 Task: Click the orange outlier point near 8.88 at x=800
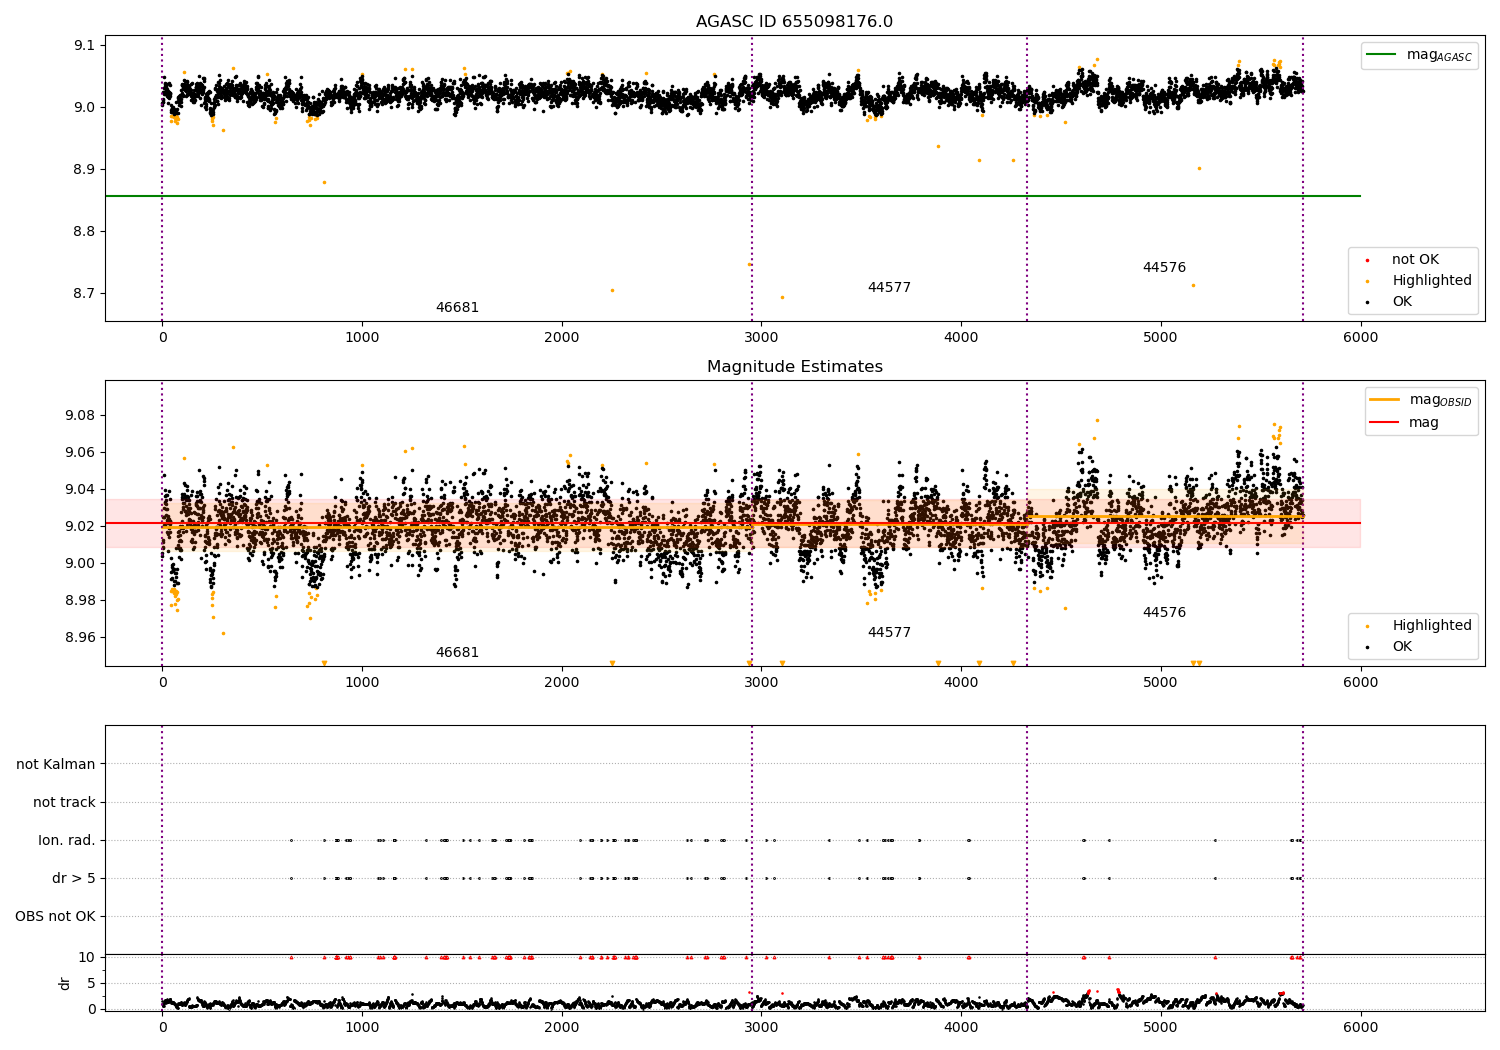324,182
